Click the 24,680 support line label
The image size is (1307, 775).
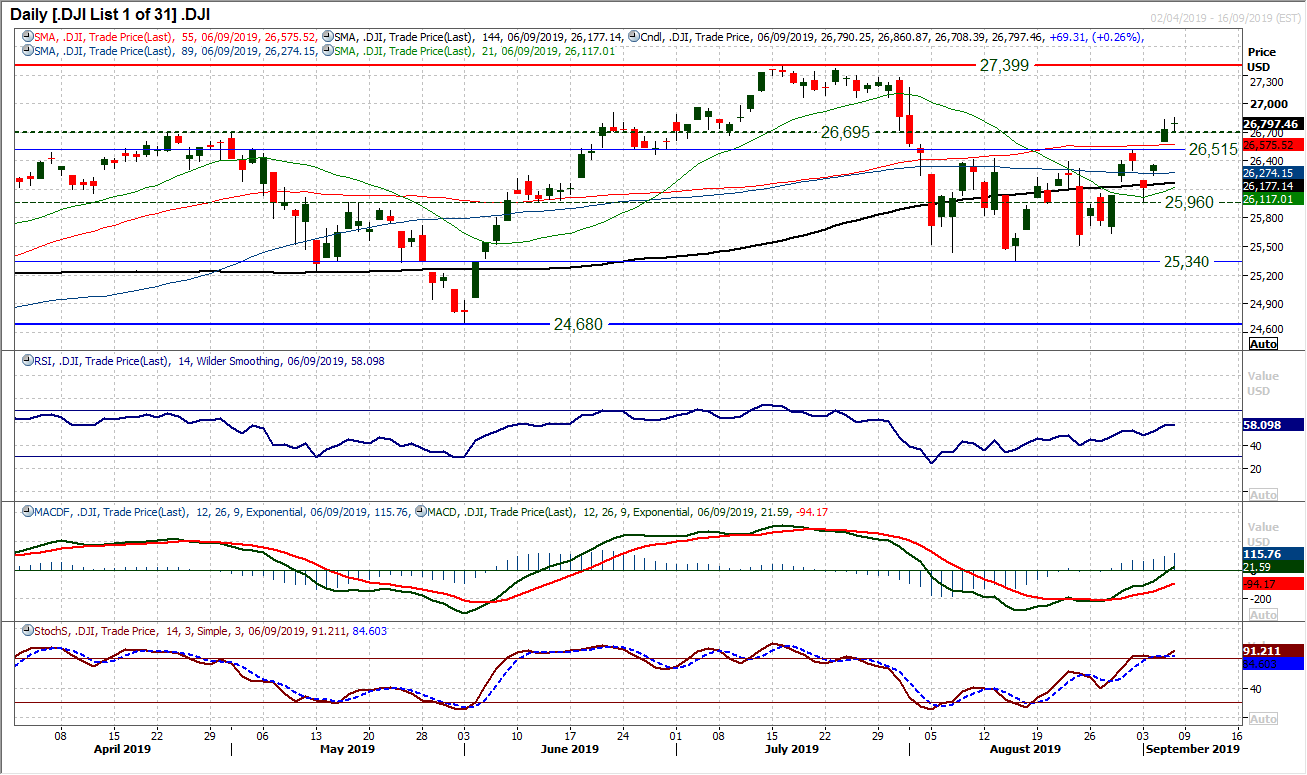(579, 324)
